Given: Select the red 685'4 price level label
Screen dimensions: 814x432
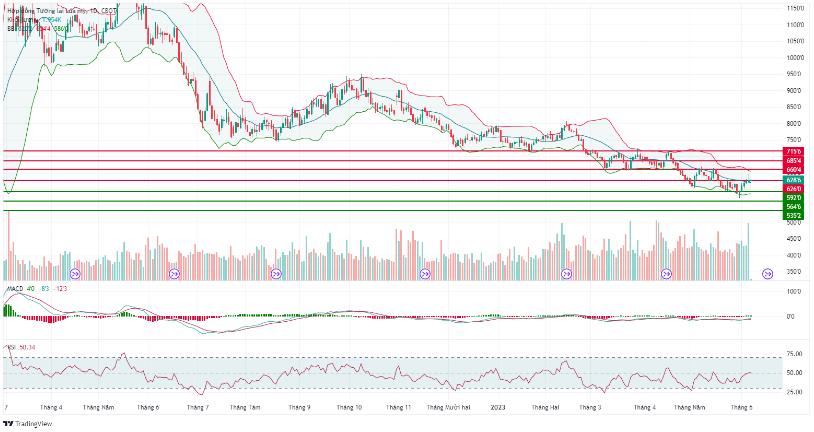Looking at the screenshot, I should (795, 161).
